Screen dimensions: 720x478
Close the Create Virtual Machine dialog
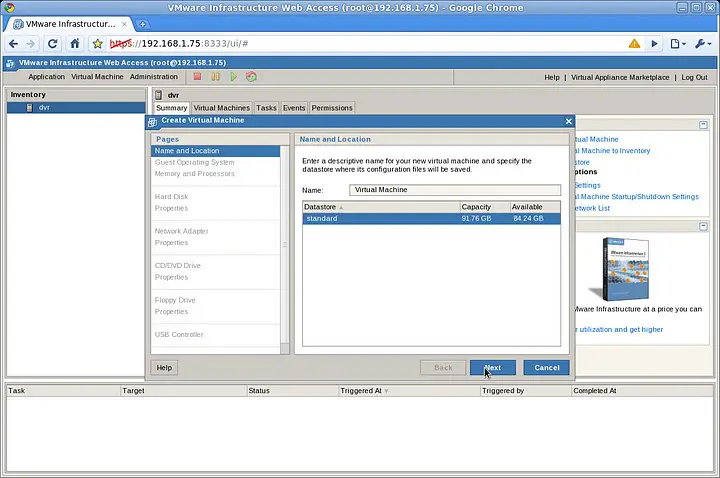(x=568, y=121)
